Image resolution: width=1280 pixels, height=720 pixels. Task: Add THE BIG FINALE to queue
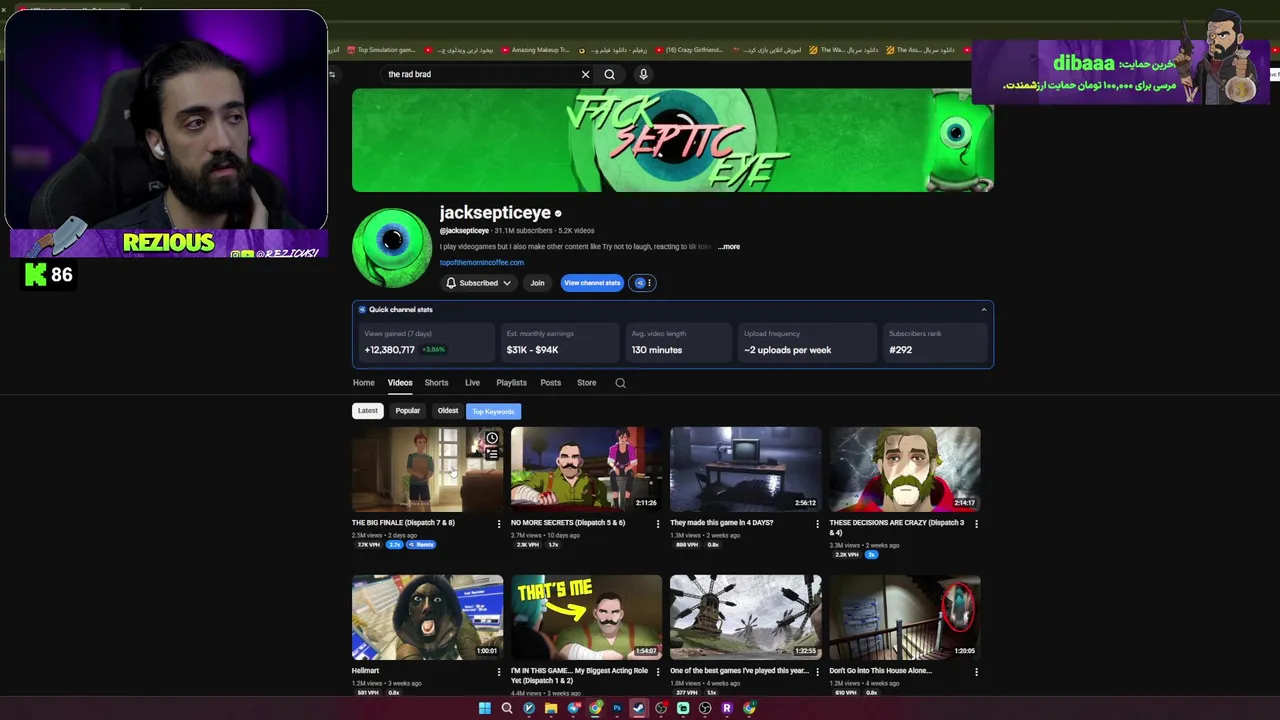point(491,454)
